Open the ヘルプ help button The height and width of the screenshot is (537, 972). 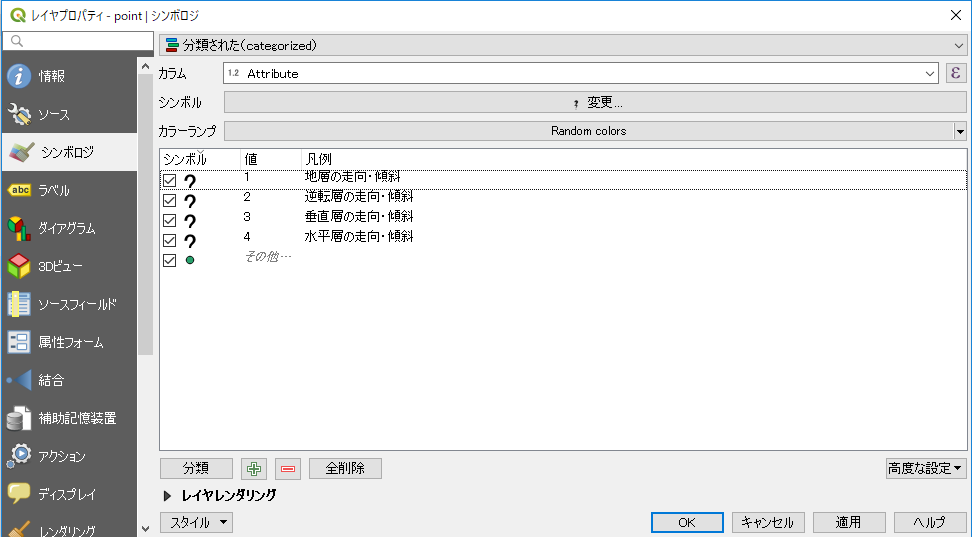pyautogui.click(x=930, y=523)
